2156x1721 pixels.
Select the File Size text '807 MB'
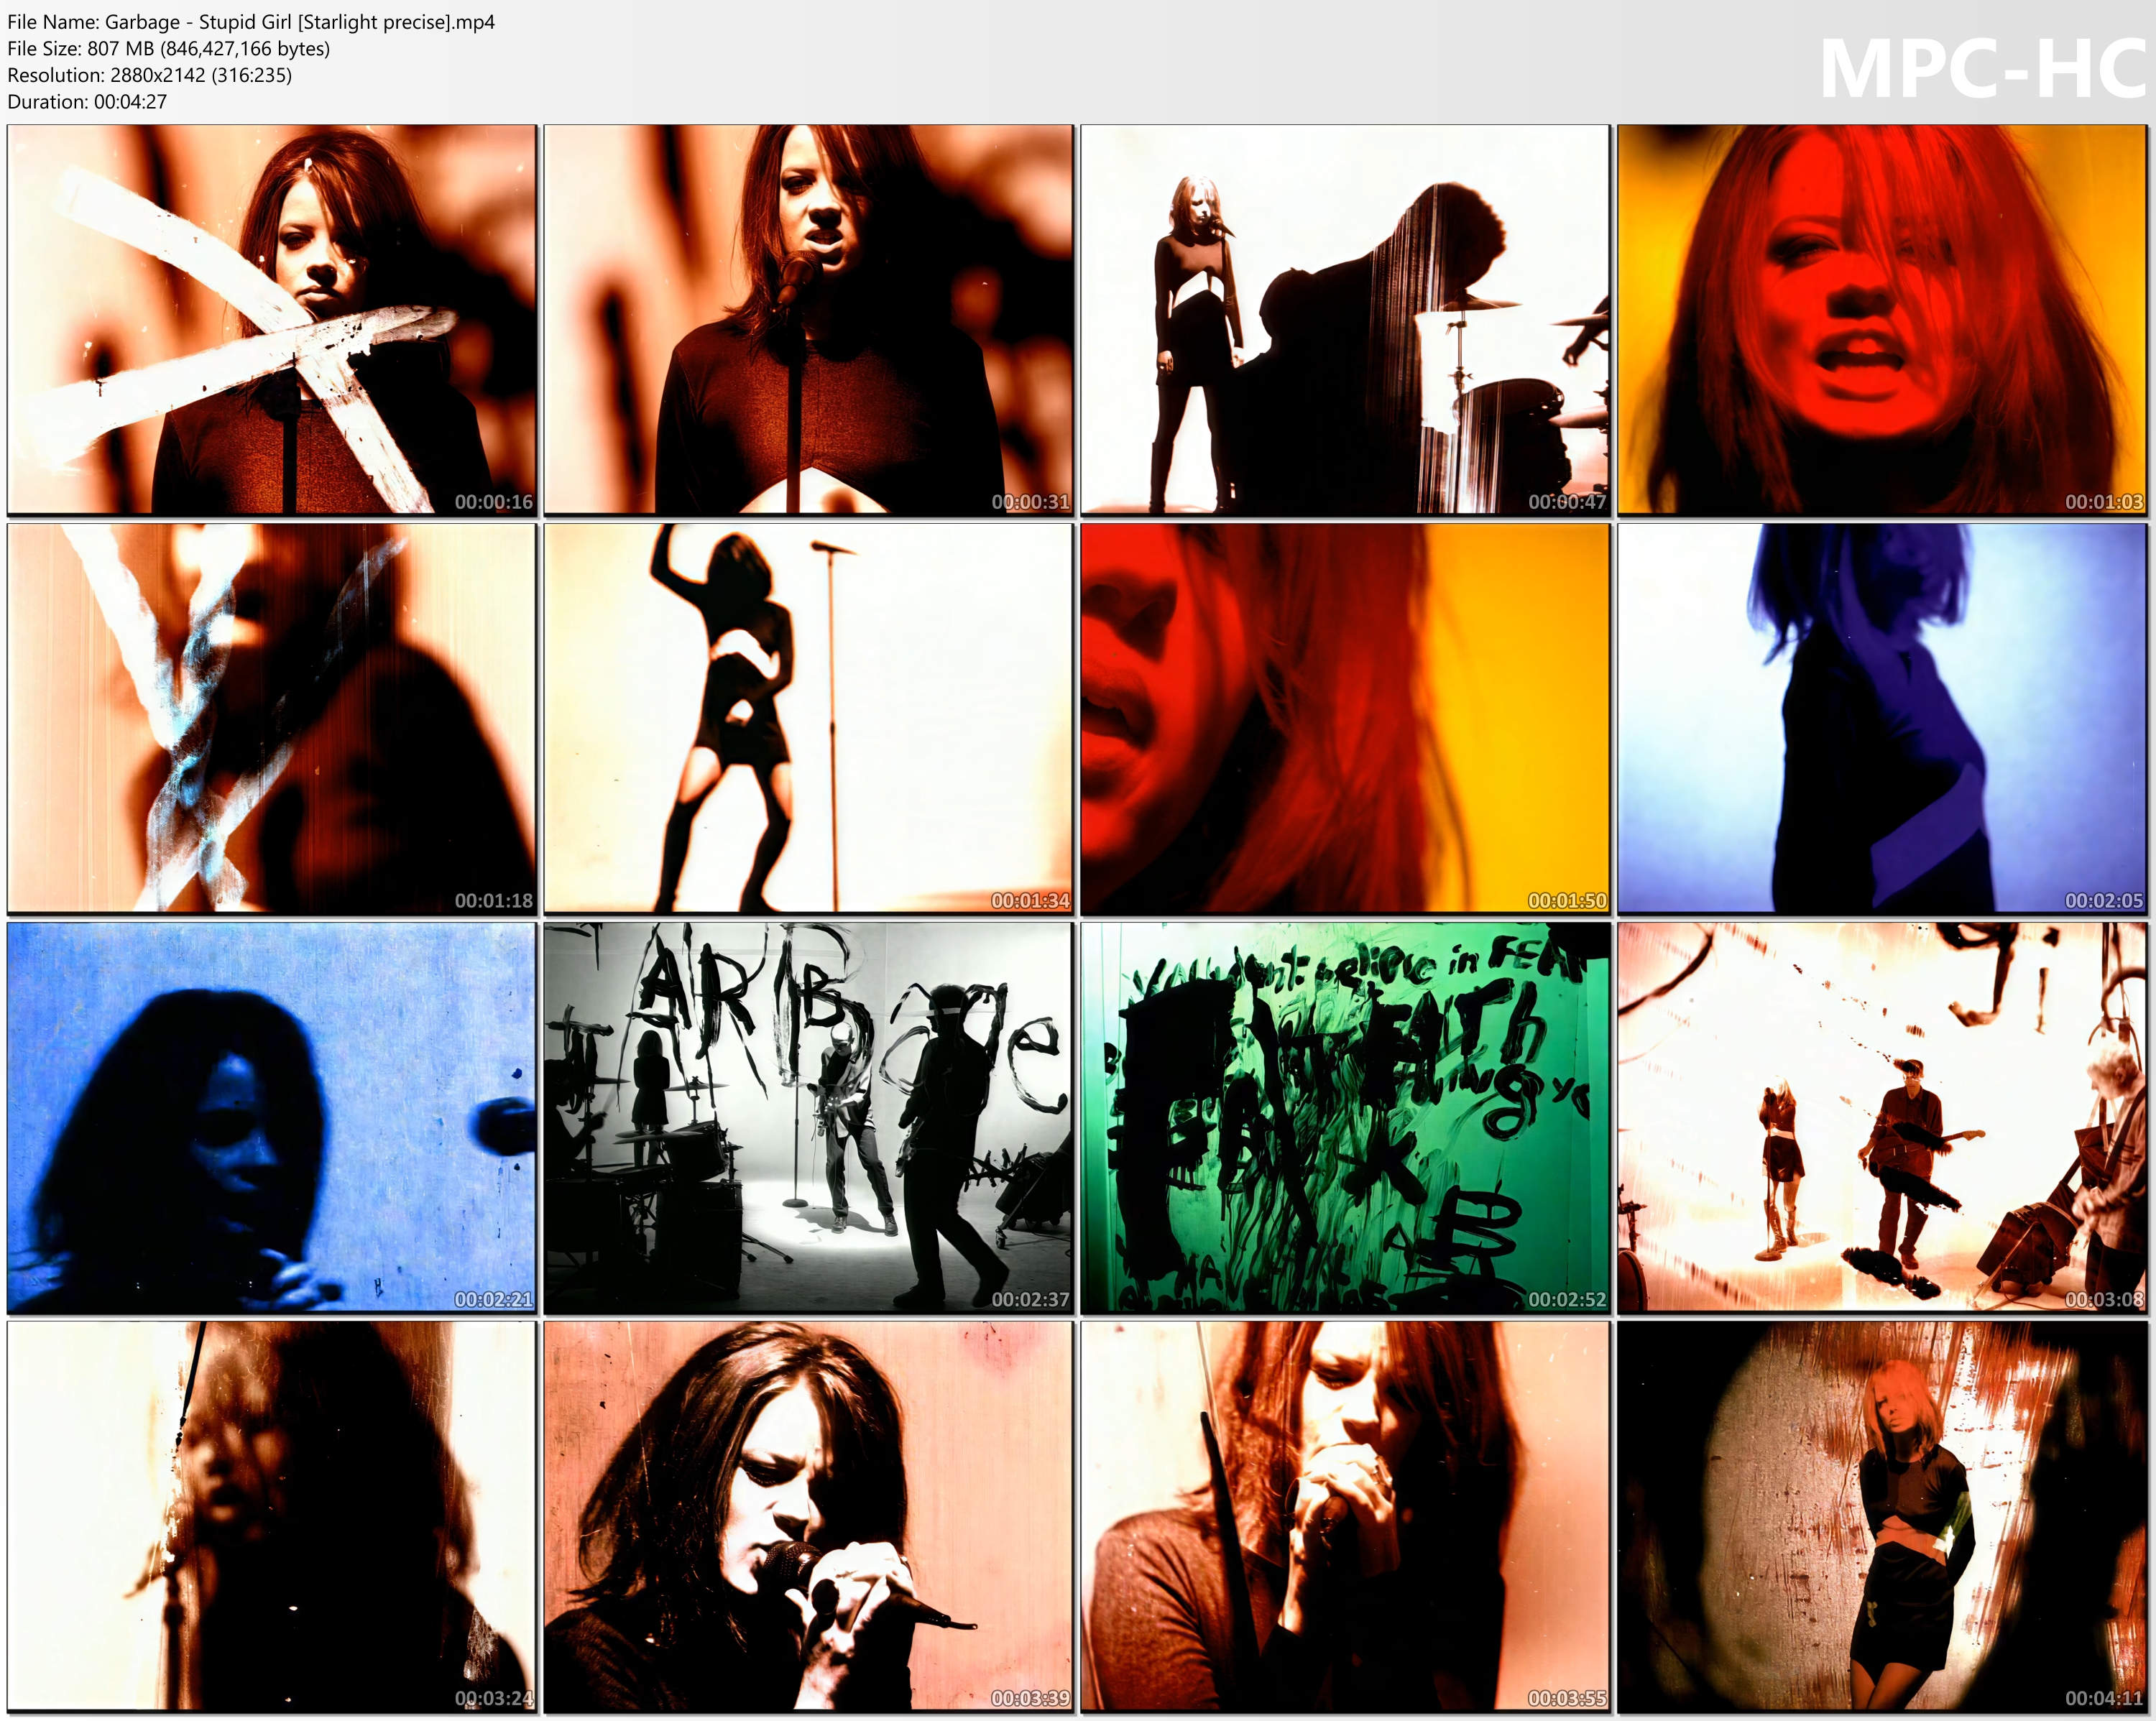tap(120, 48)
